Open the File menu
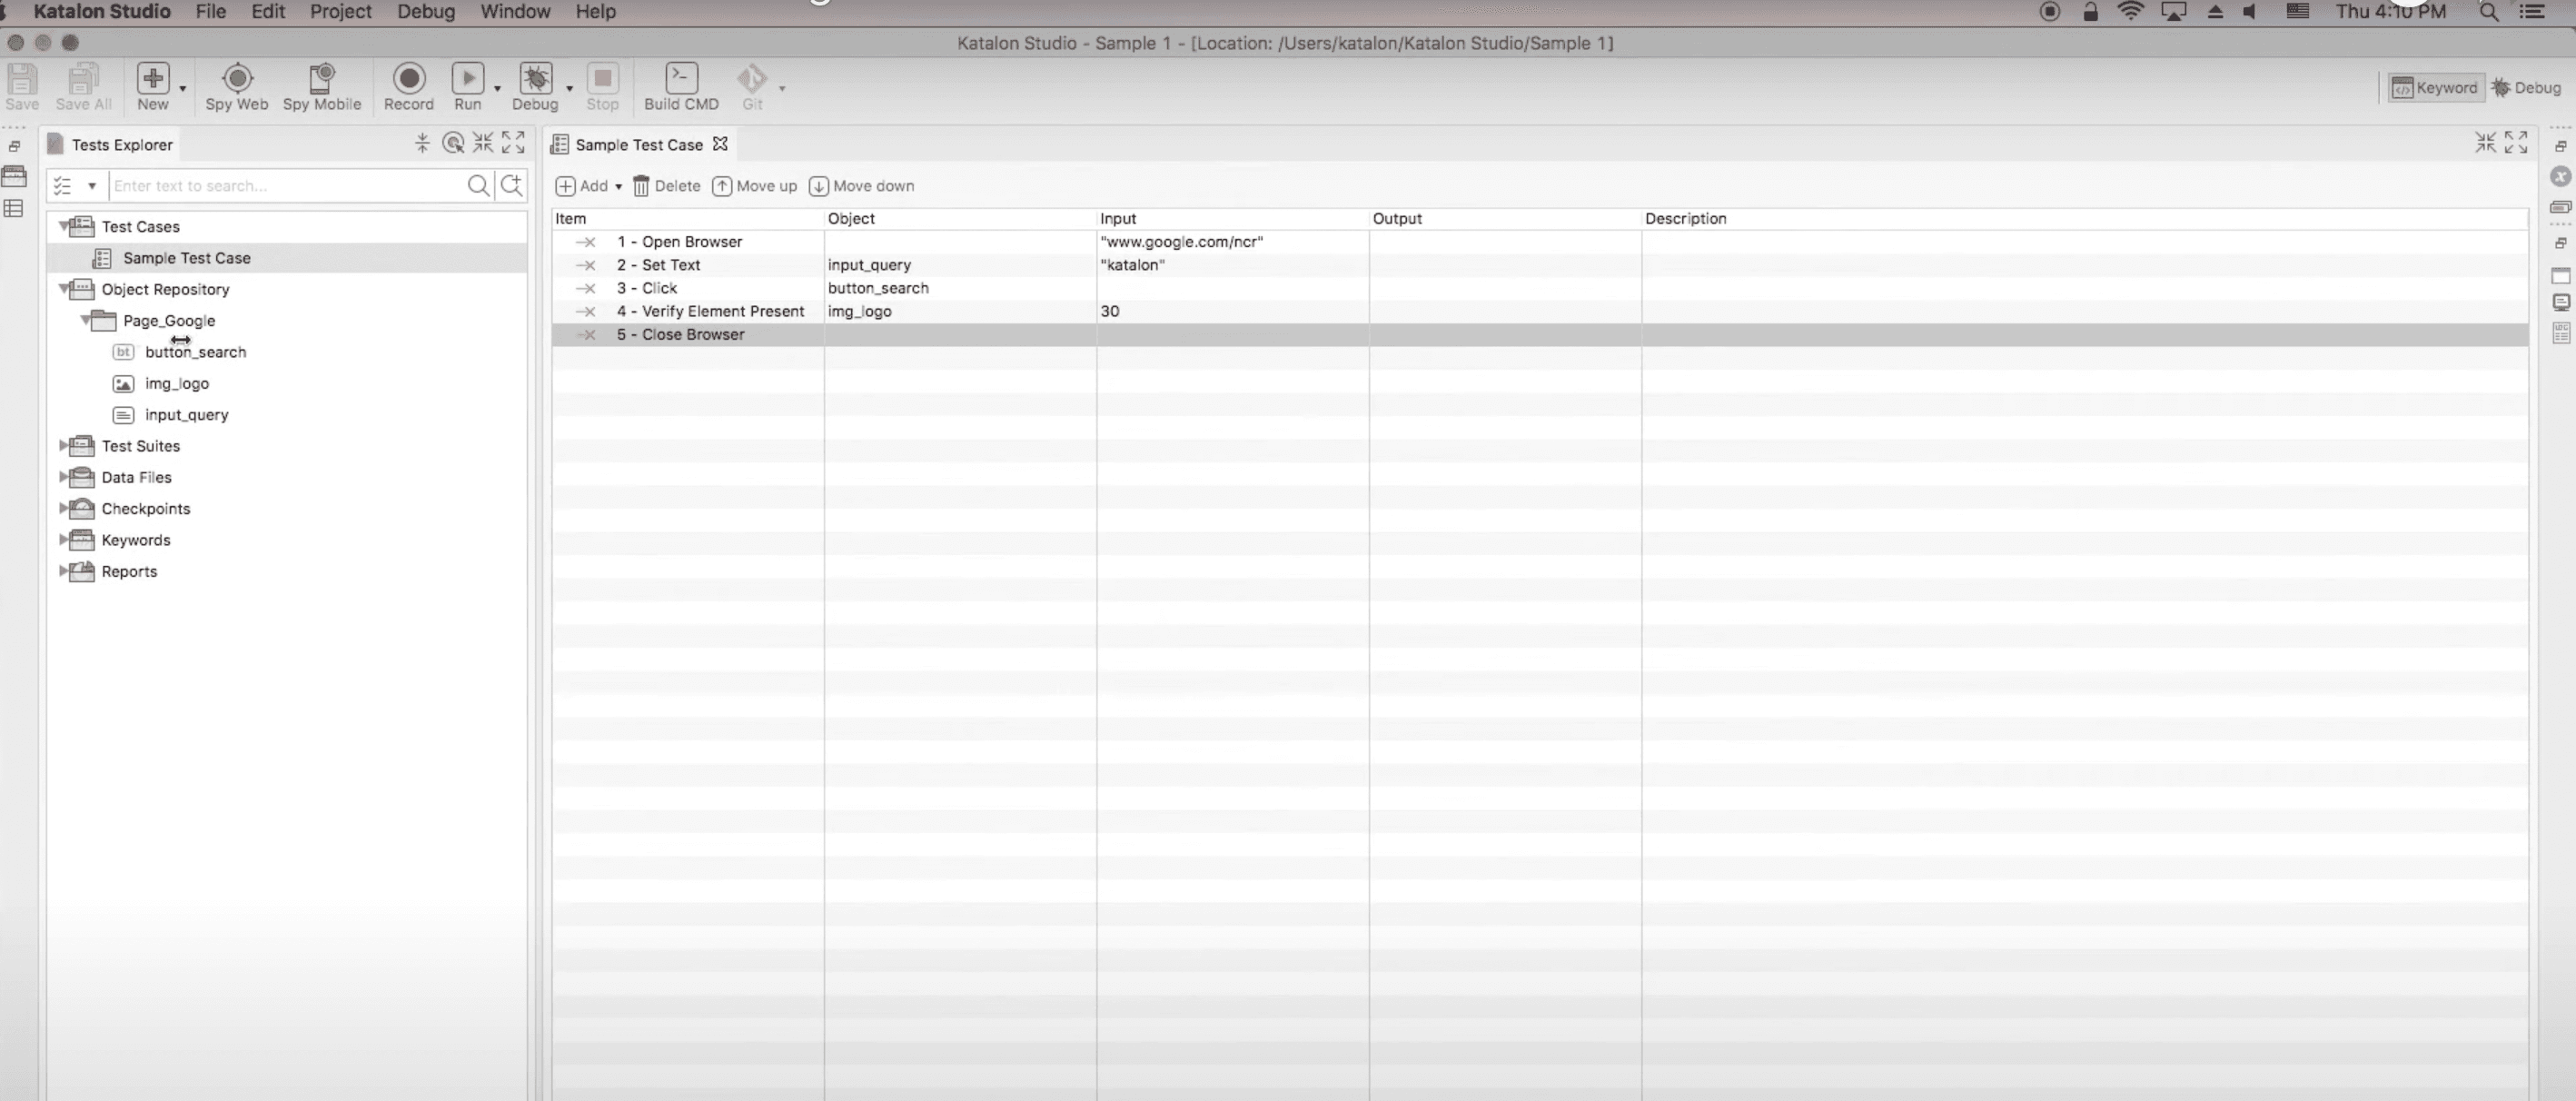Image resolution: width=2576 pixels, height=1101 pixels. pyautogui.click(x=211, y=12)
